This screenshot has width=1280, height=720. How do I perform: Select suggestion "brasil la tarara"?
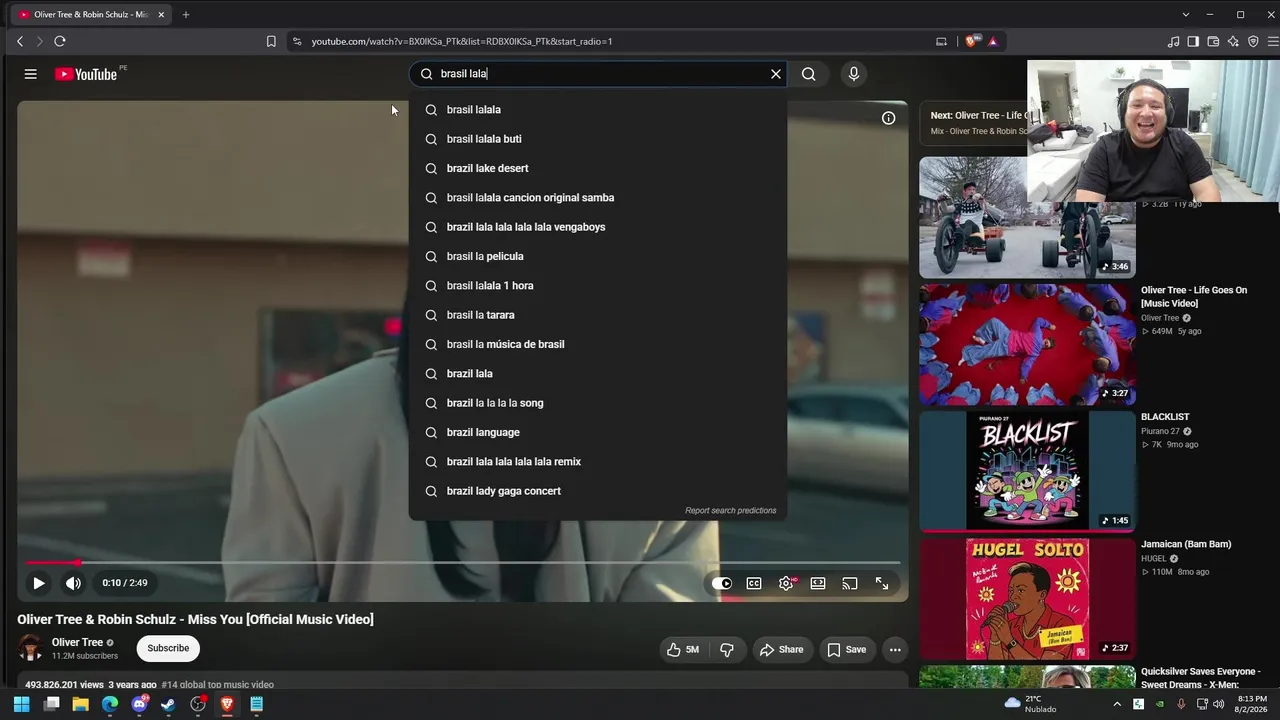coord(598,315)
